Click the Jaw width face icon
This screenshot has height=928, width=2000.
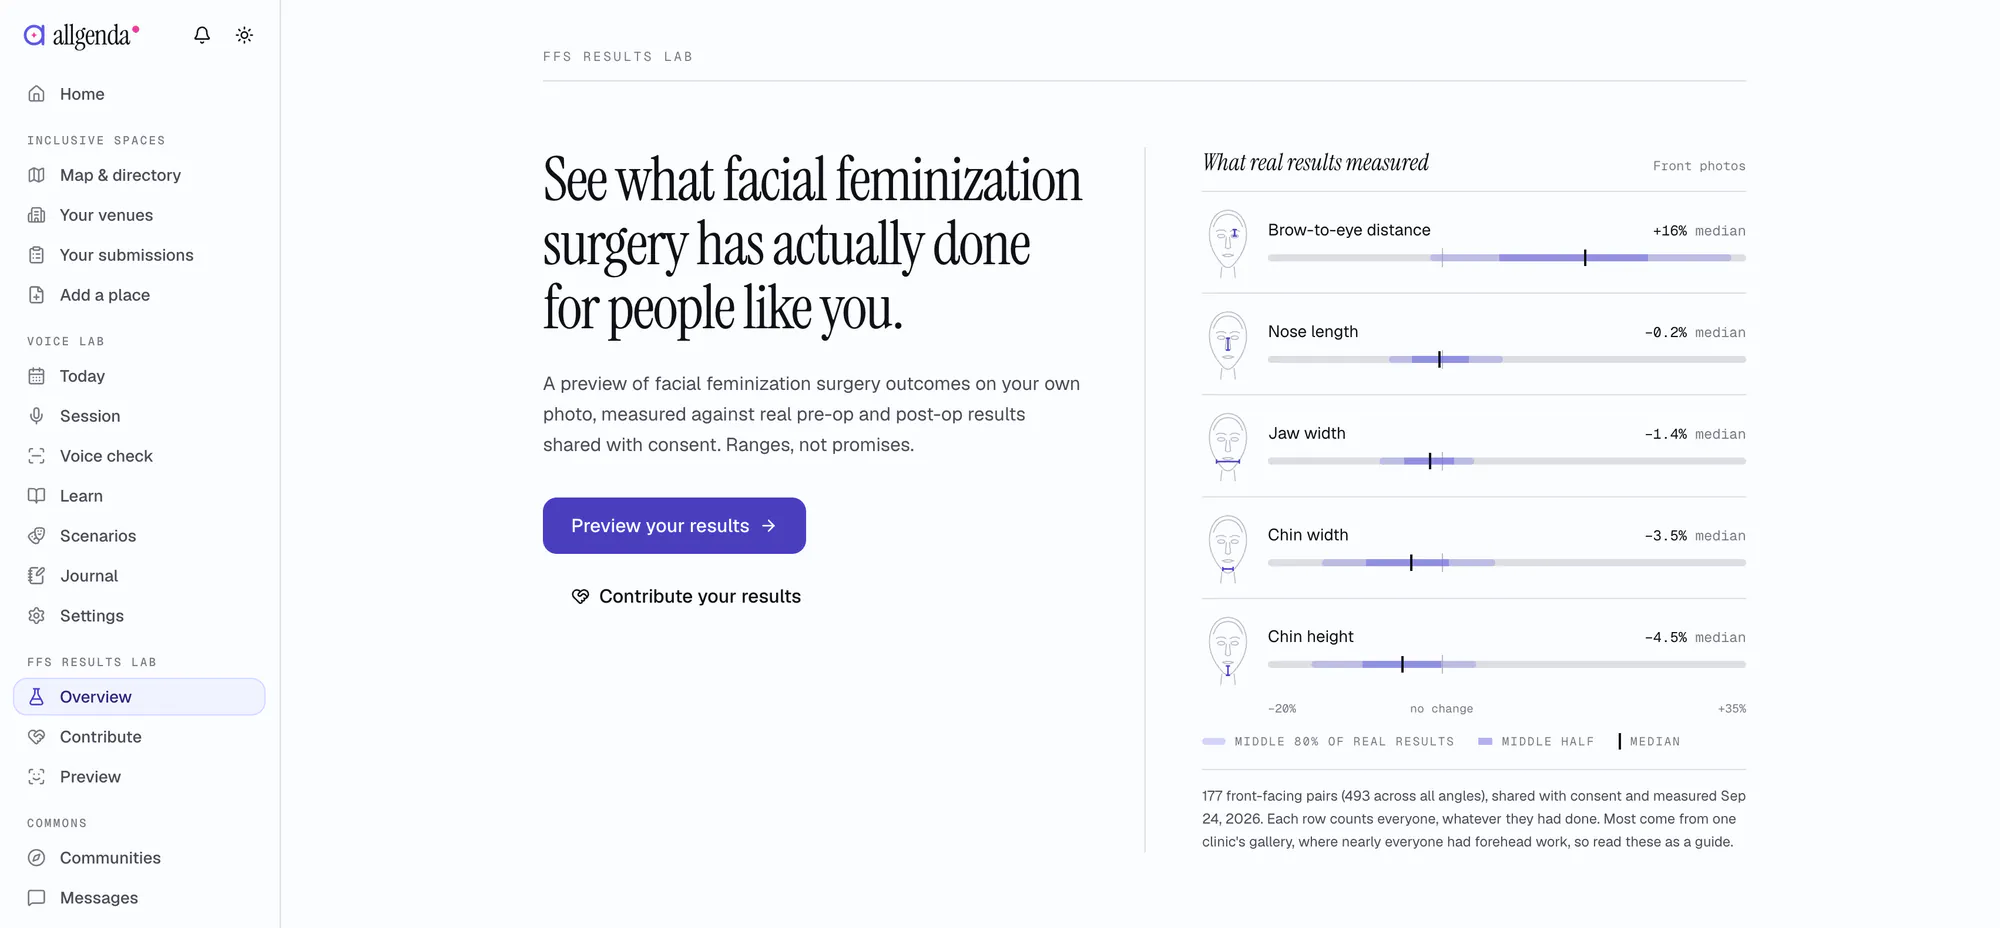(x=1228, y=447)
